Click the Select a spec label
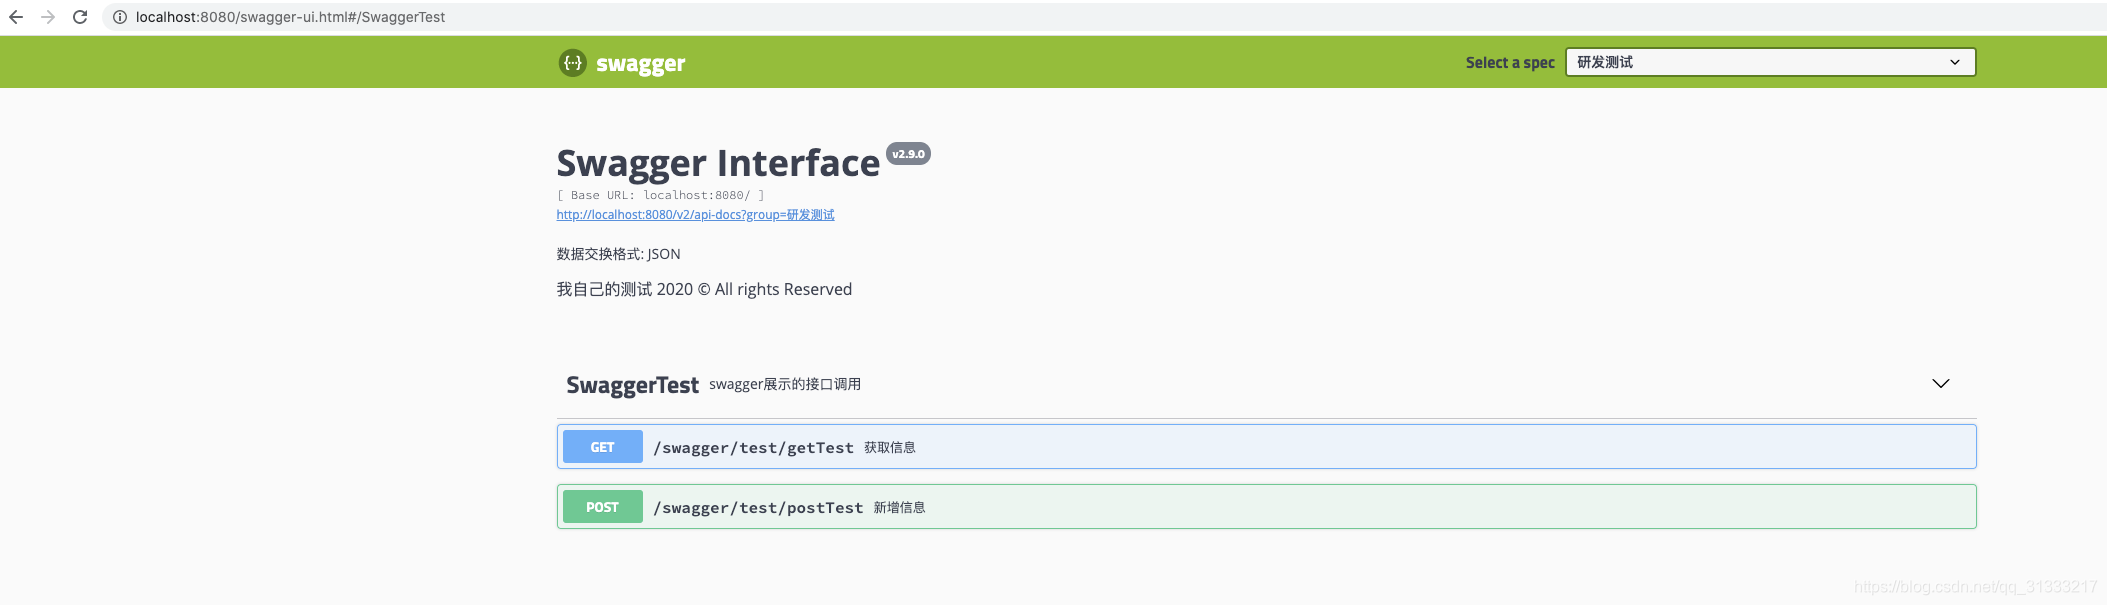 (x=1510, y=63)
